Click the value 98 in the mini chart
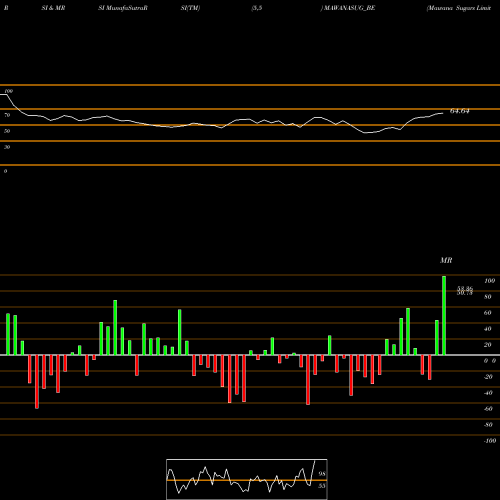Screen dimensions: 500x500 click(x=322, y=474)
